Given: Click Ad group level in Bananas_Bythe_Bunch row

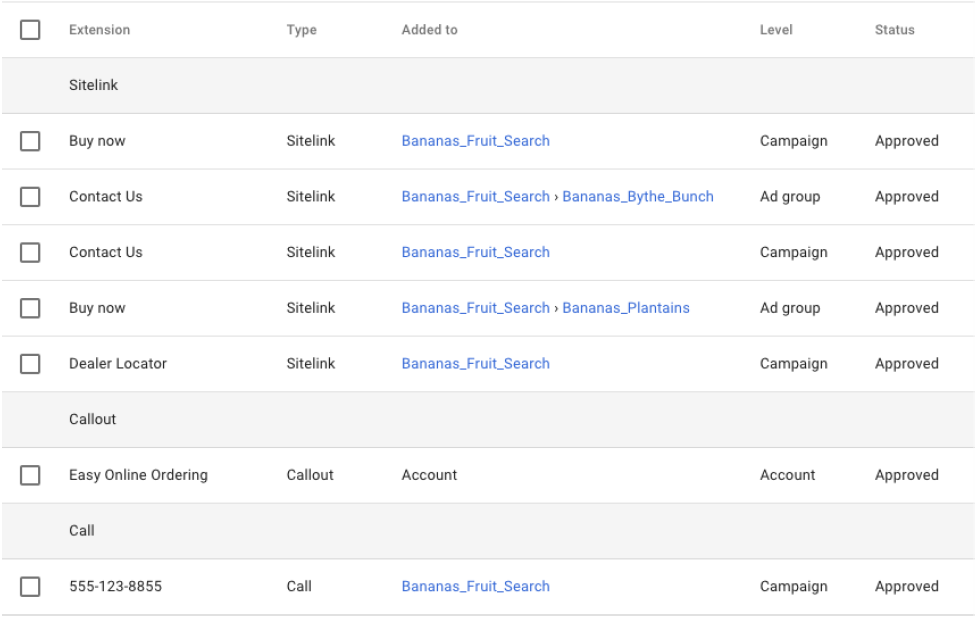Looking at the screenshot, I should point(790,197).
